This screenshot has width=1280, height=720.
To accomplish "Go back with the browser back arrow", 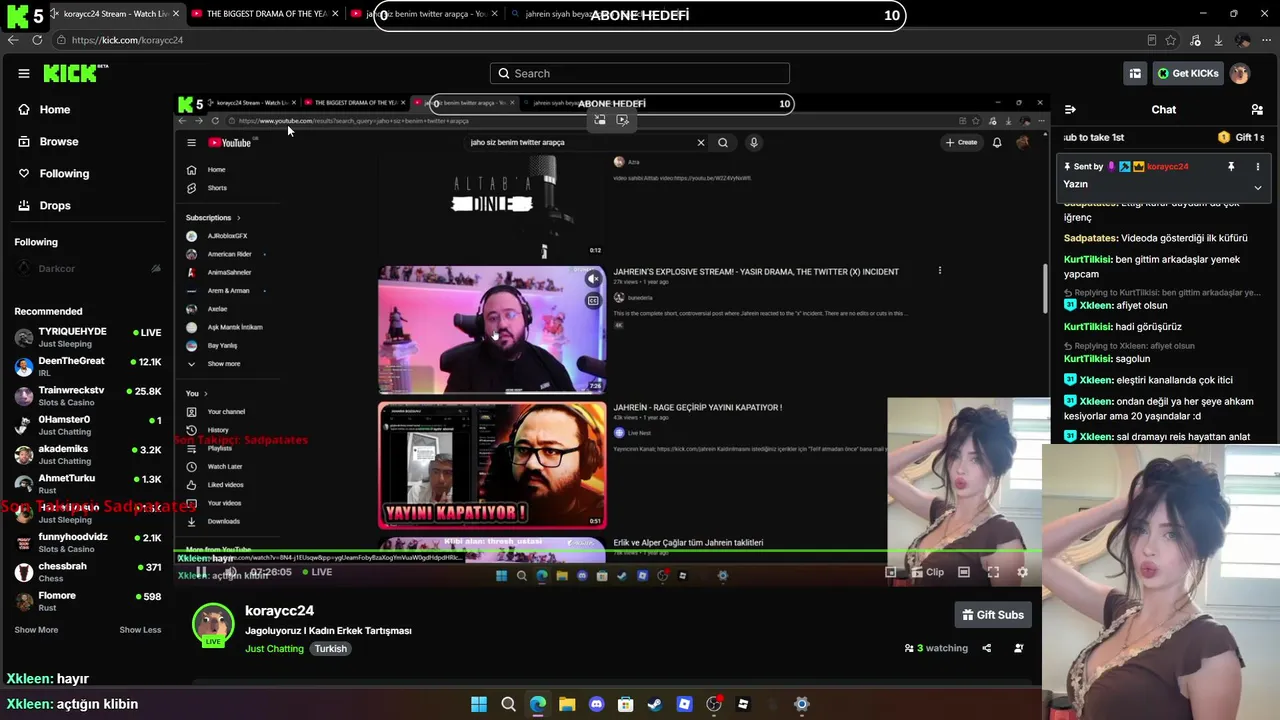I will pos(13,40).
